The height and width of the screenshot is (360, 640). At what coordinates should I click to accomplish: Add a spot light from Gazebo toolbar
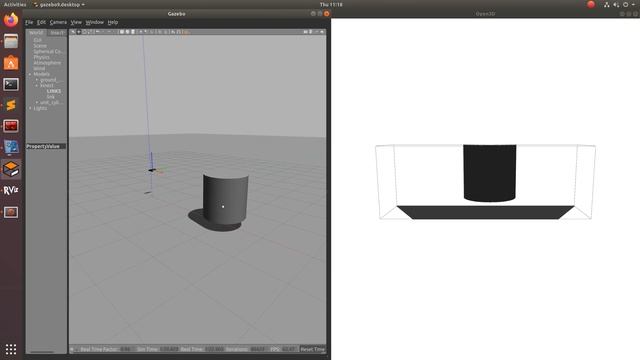point(146,32)
